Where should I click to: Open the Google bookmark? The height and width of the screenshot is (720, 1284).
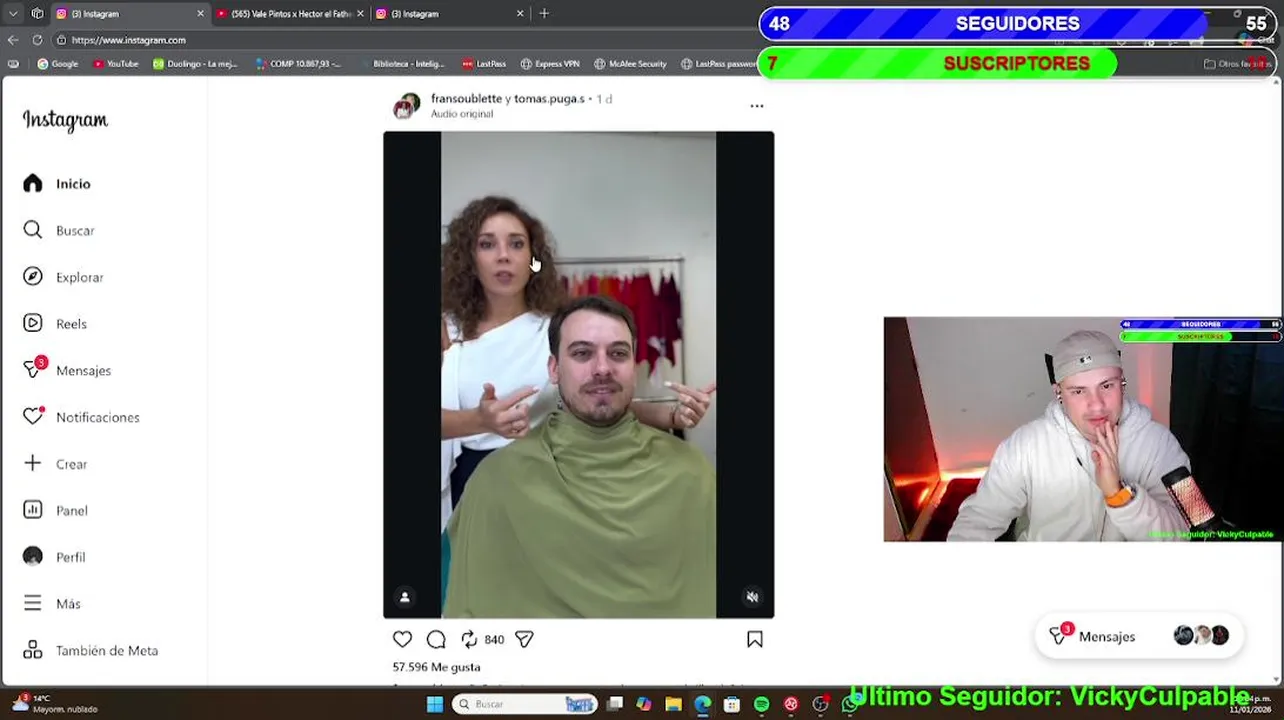(58, 64)
